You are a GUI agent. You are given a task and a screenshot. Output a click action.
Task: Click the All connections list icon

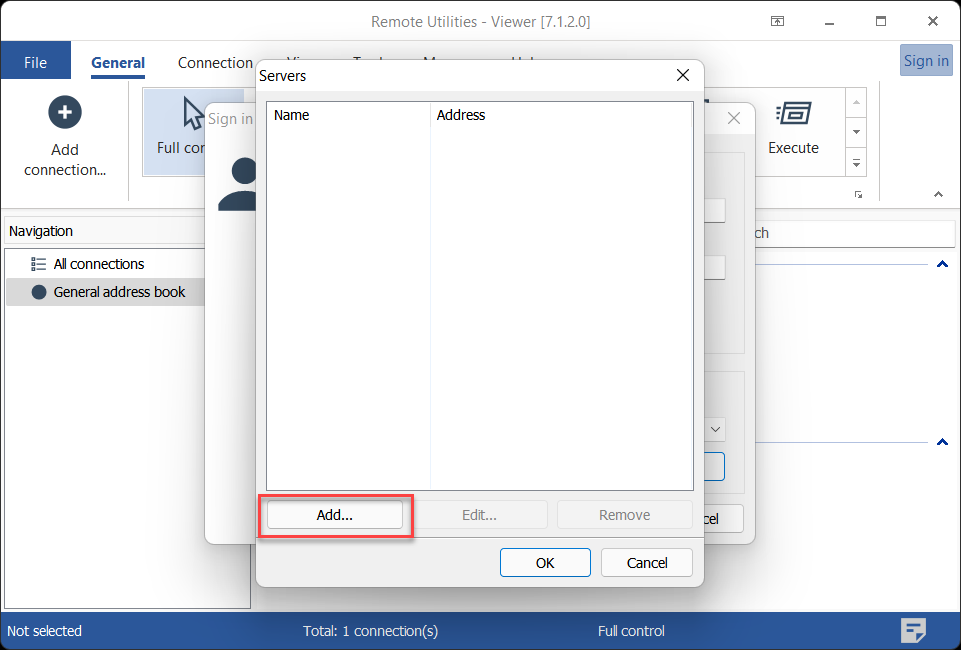pyautogui.click(x=39, y=264)
